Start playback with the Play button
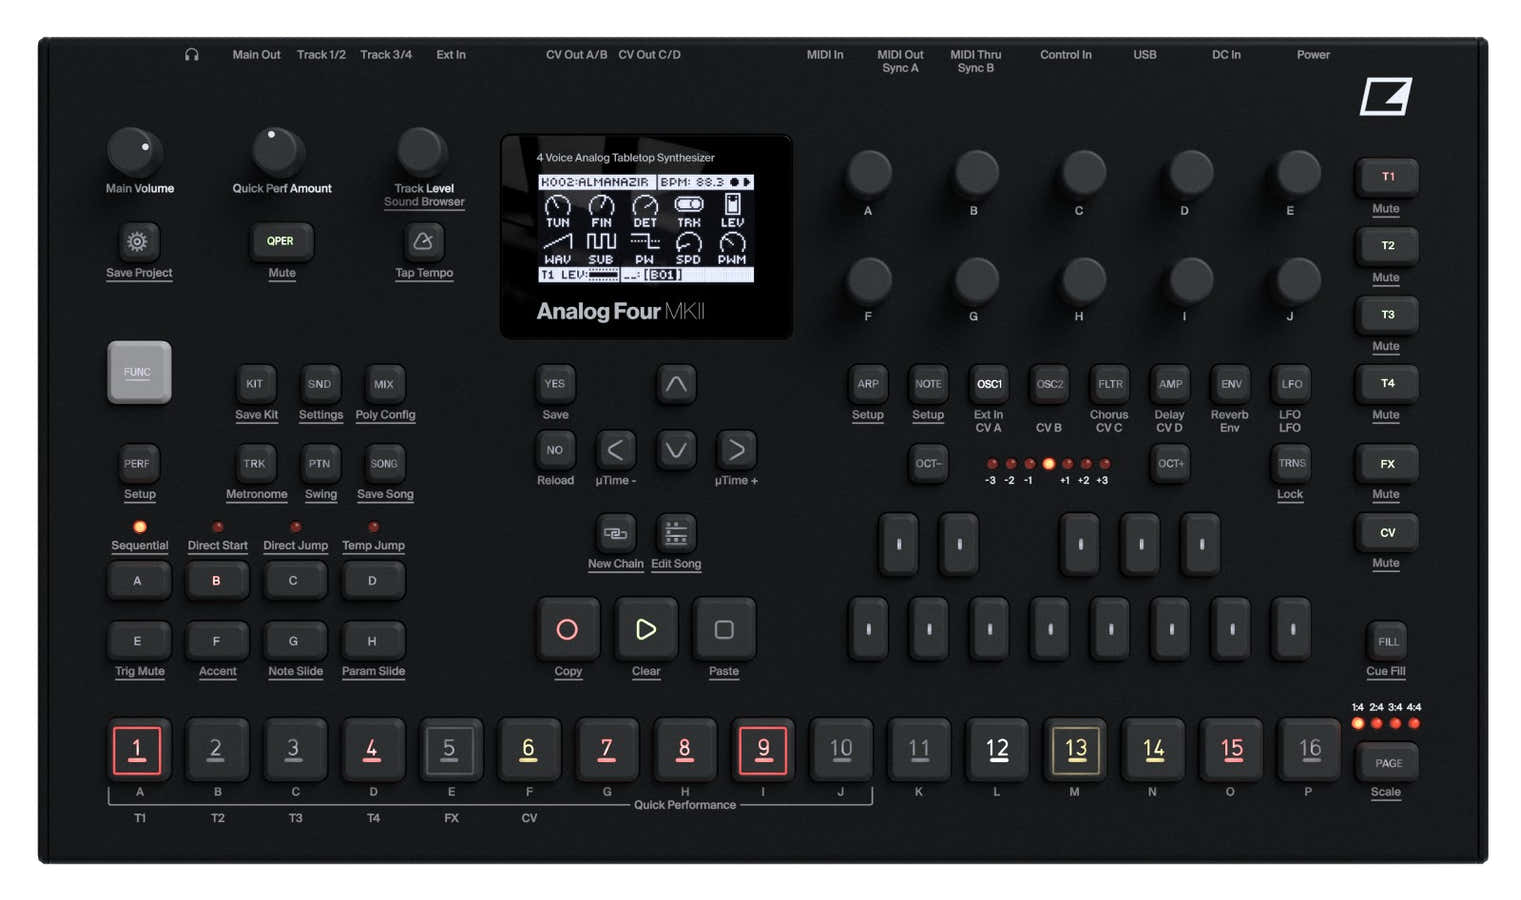Screen dimensions: 1521x900 tap(646, 629)
